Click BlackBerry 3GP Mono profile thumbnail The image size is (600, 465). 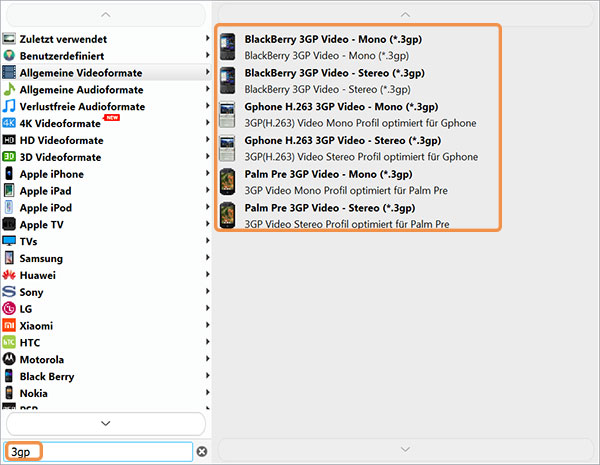[x=228, y=47]
